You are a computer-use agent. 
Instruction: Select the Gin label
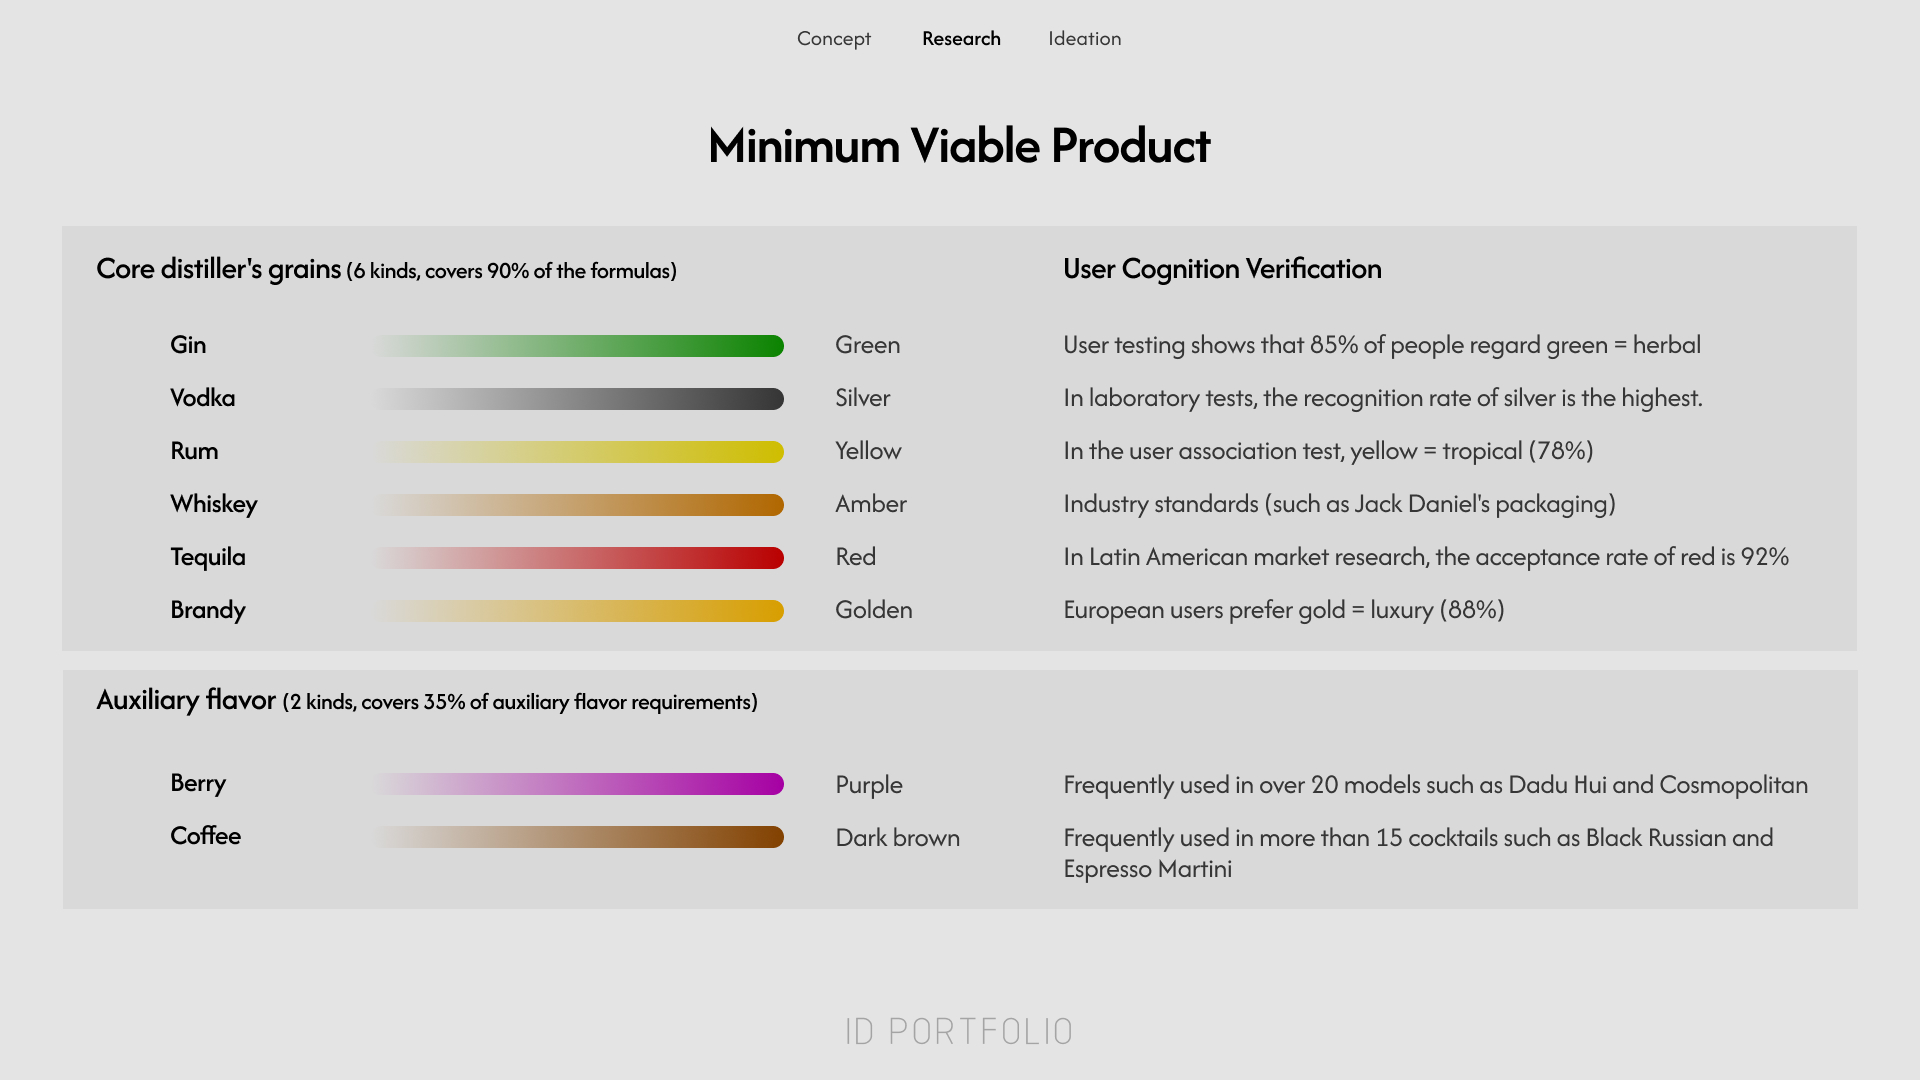coord(188,345)
